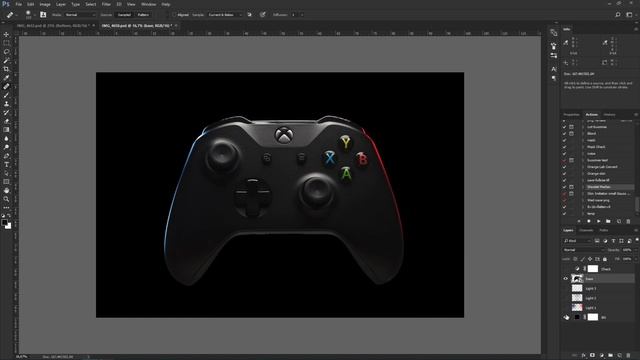Switch to the first inactive document tab

[53, 26]
